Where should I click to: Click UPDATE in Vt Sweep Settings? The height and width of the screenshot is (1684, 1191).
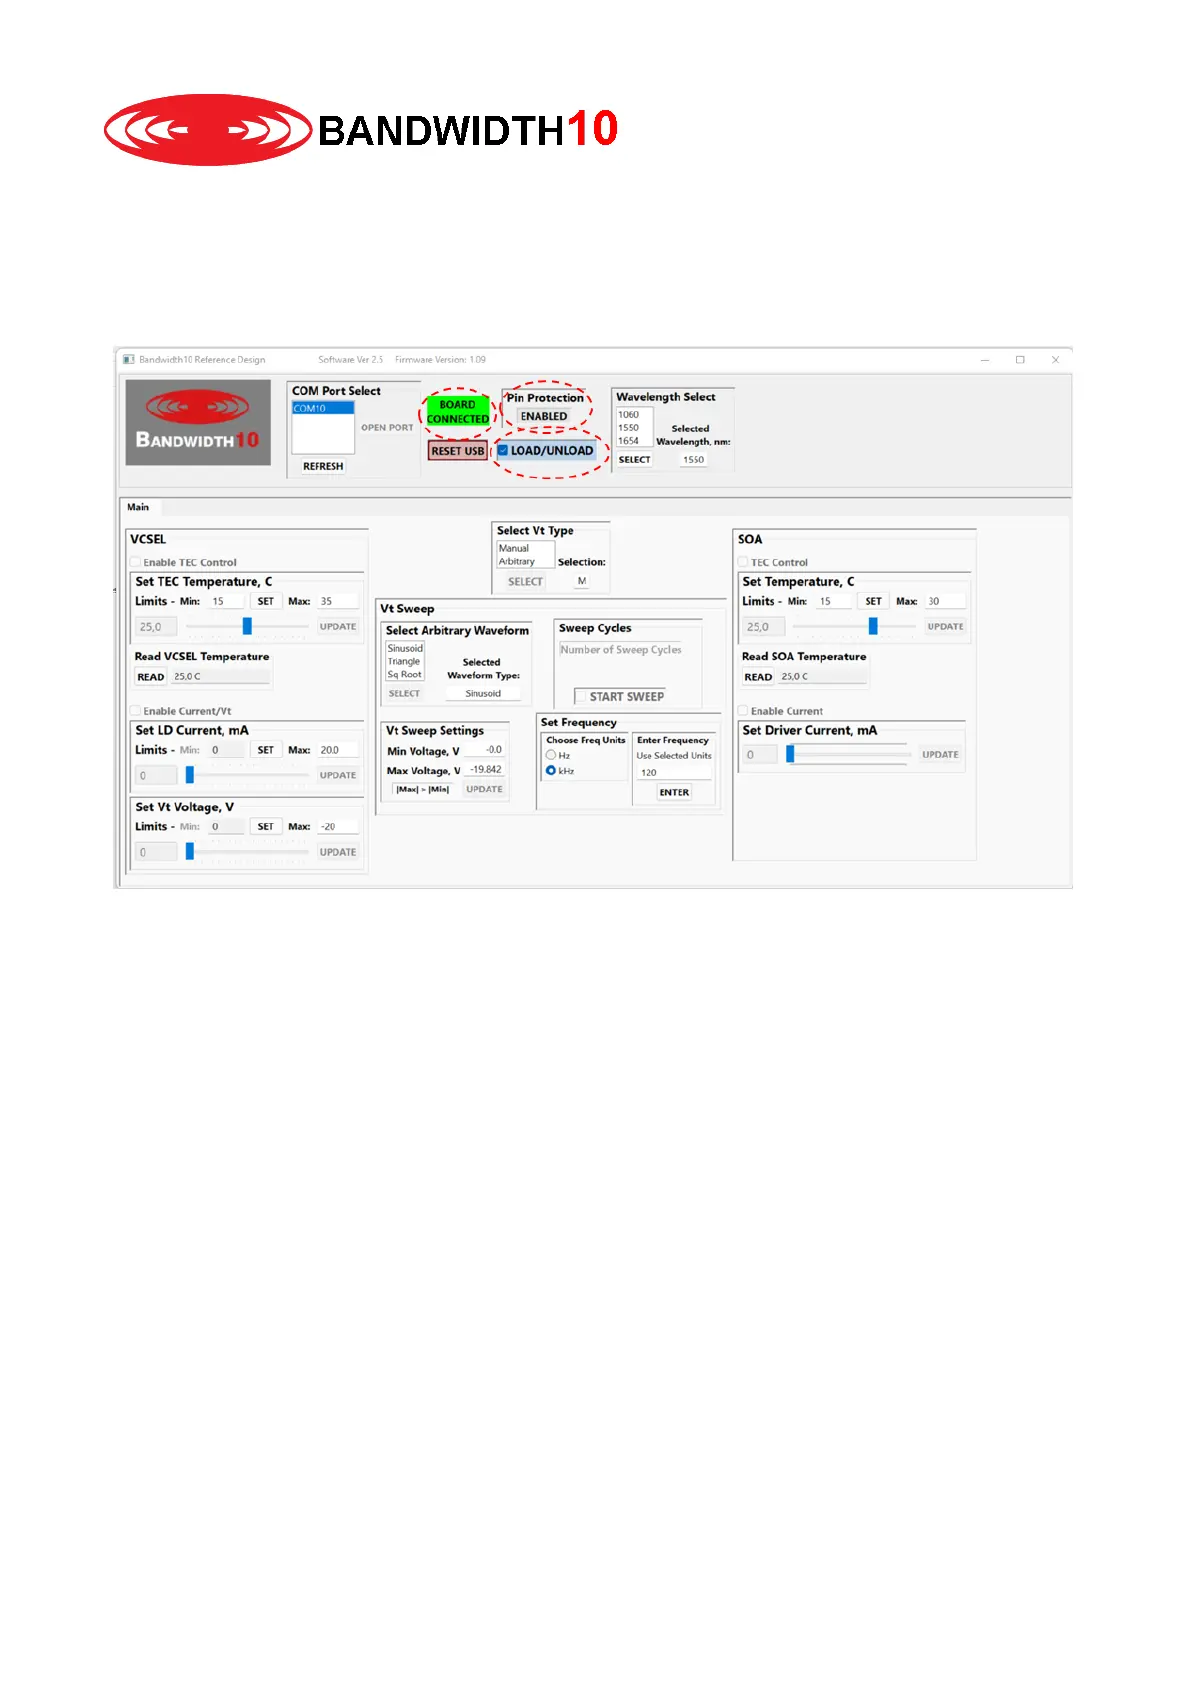[484, 790]
